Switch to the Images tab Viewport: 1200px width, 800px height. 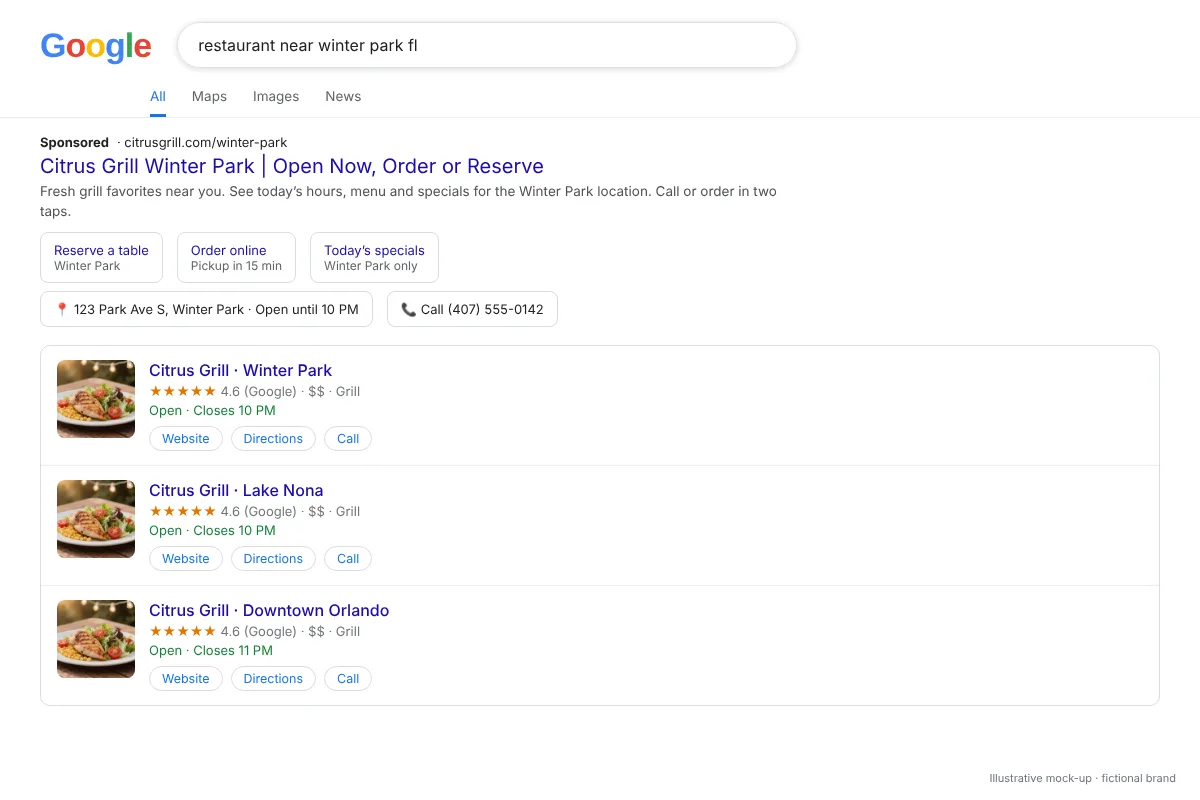(276, 97)
